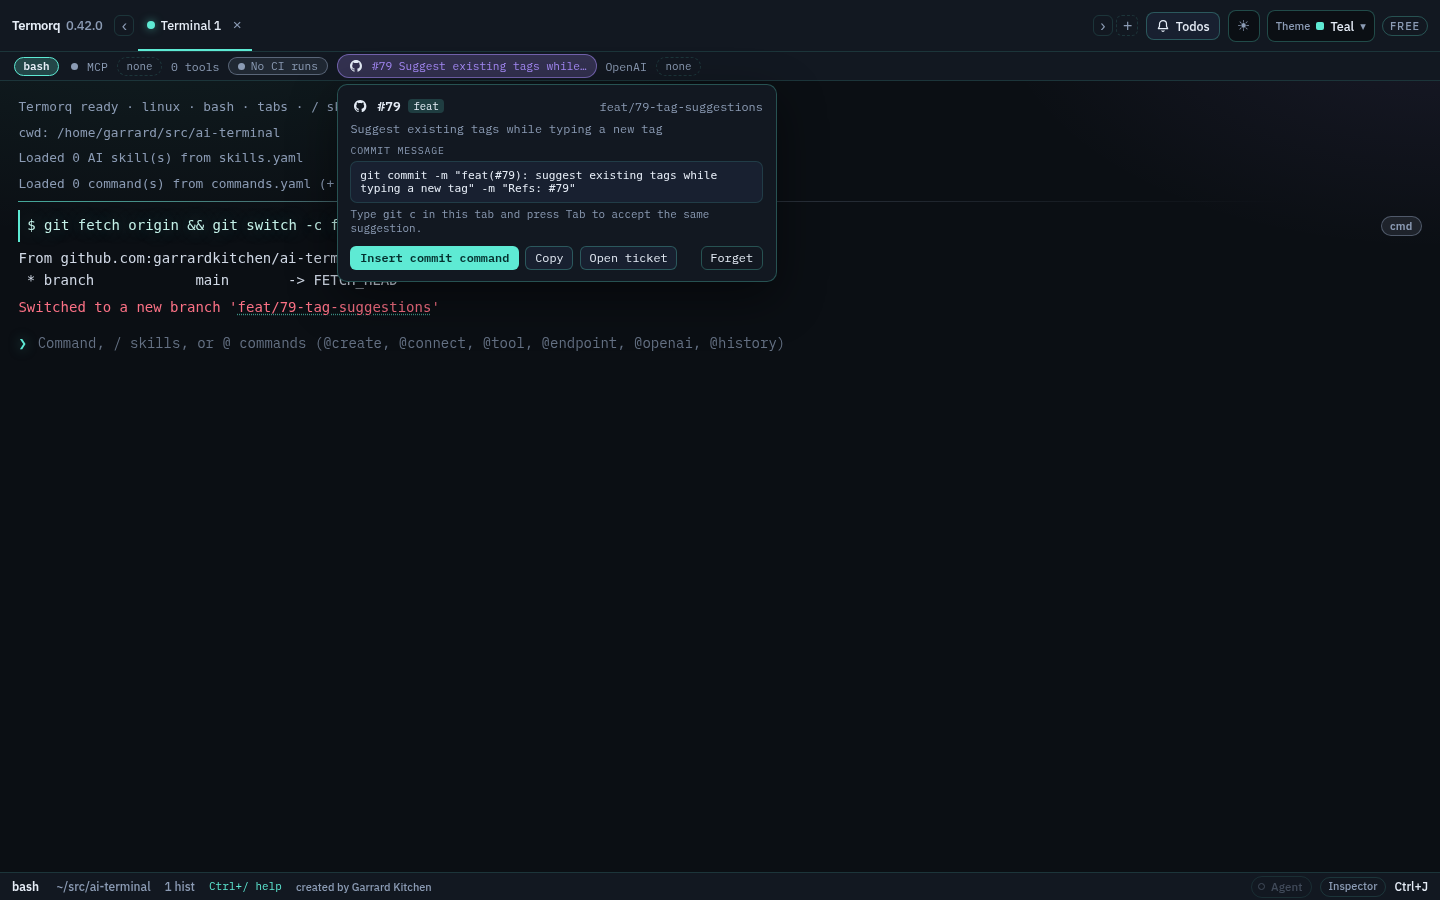The image size is (1440, 900).
Task: Add a new terminal tab with plus
Action: 1127,26
